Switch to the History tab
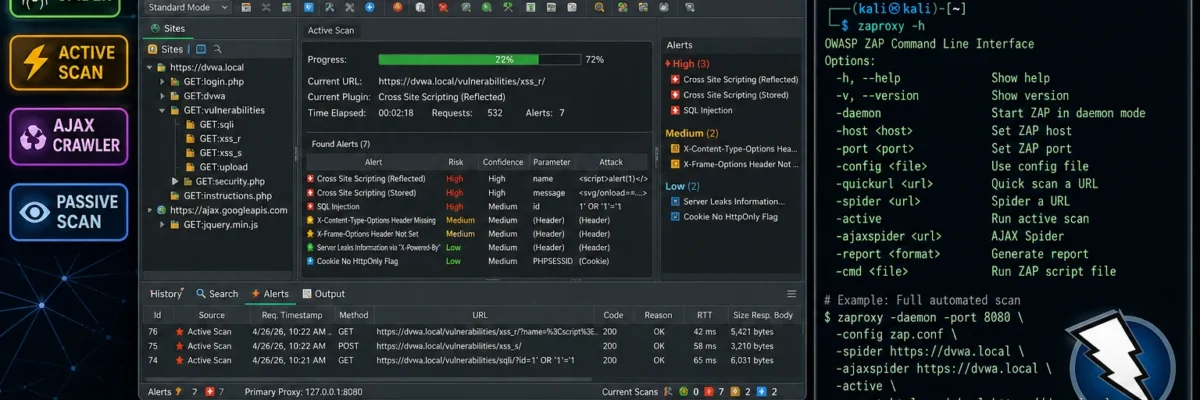The height and width of the screenshot is (400, 1200). pos(166,294)
